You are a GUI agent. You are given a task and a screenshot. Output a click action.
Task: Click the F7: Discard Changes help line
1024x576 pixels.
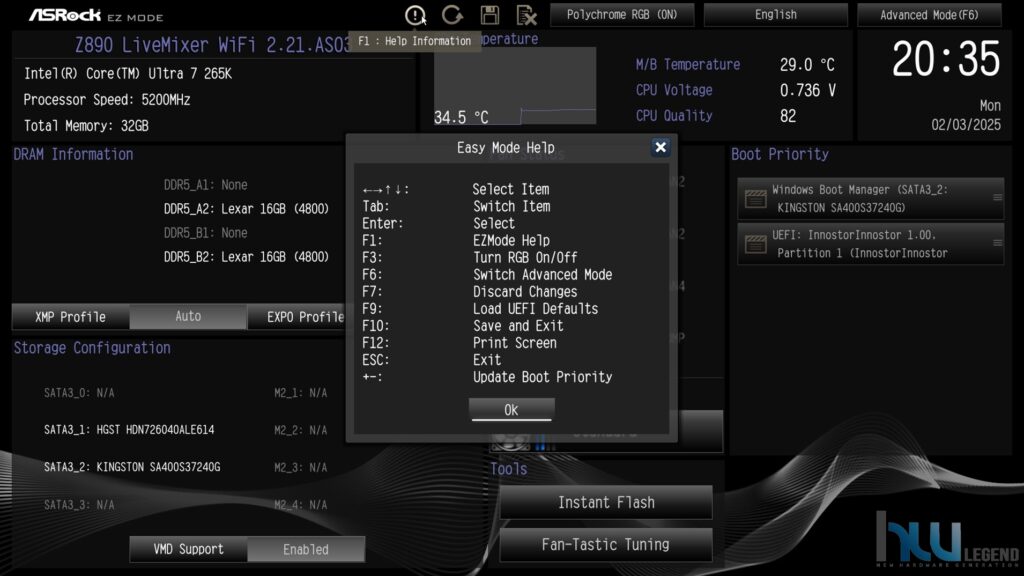(x=470, y=291)
